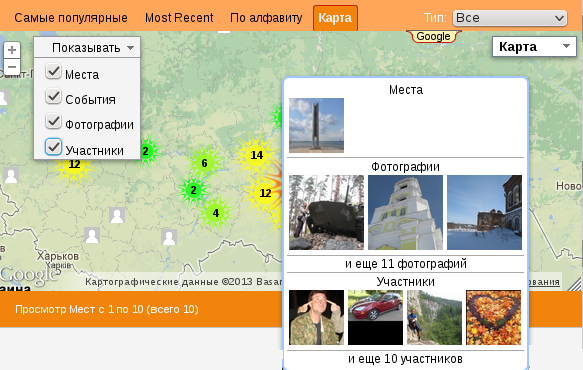Select the По алфавиту tab
Screen dimensions: 583x370
266,17
